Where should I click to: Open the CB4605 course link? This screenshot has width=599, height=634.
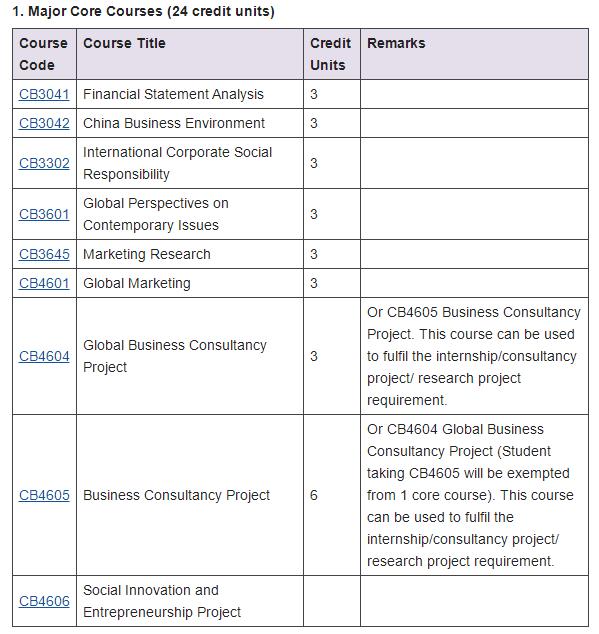pos(44,496)
